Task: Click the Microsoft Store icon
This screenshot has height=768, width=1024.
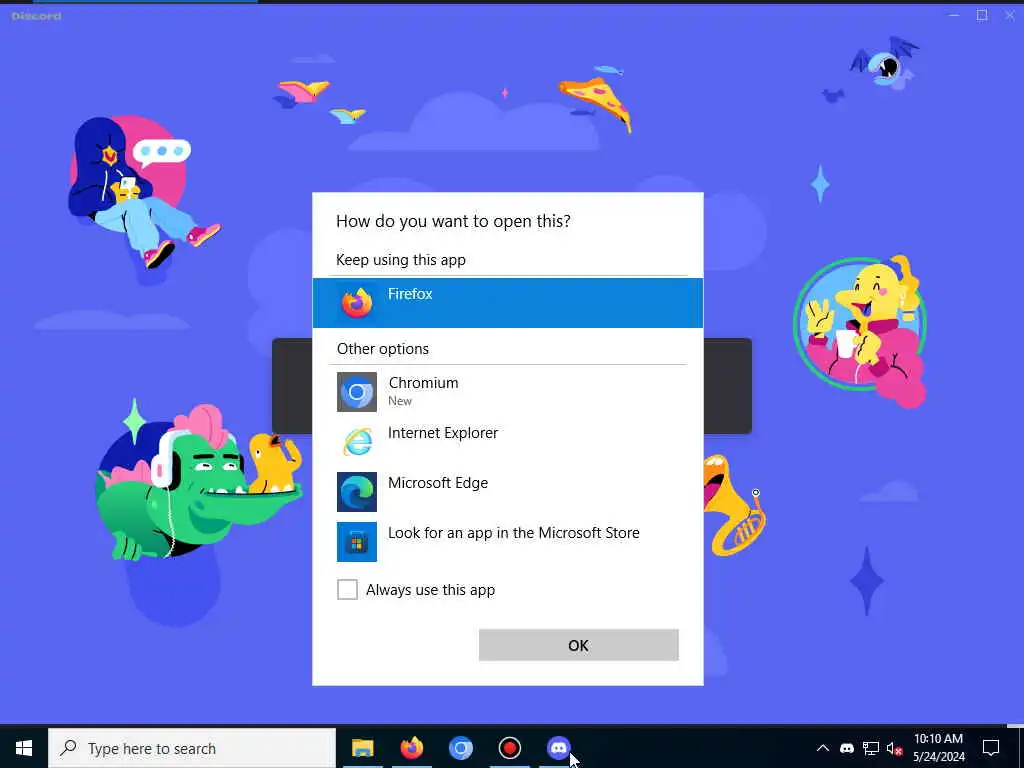Action: [x=357, y=541]
